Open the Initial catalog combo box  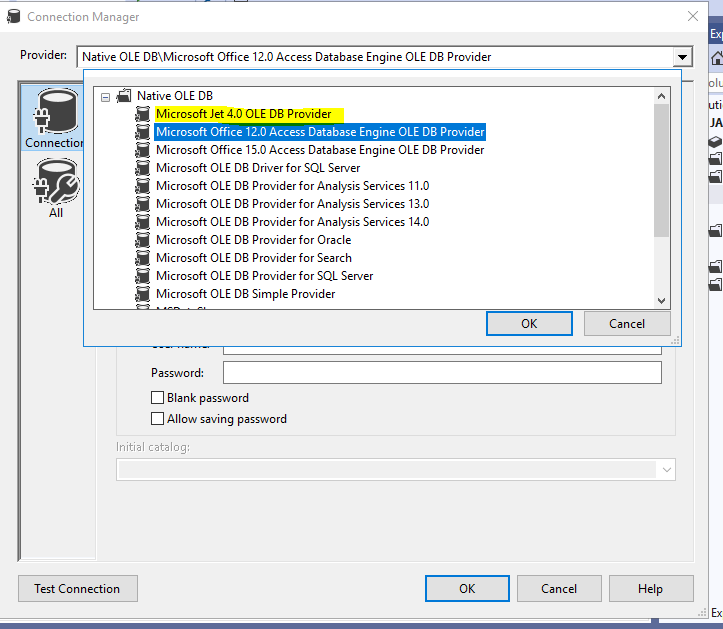(396, 469)
